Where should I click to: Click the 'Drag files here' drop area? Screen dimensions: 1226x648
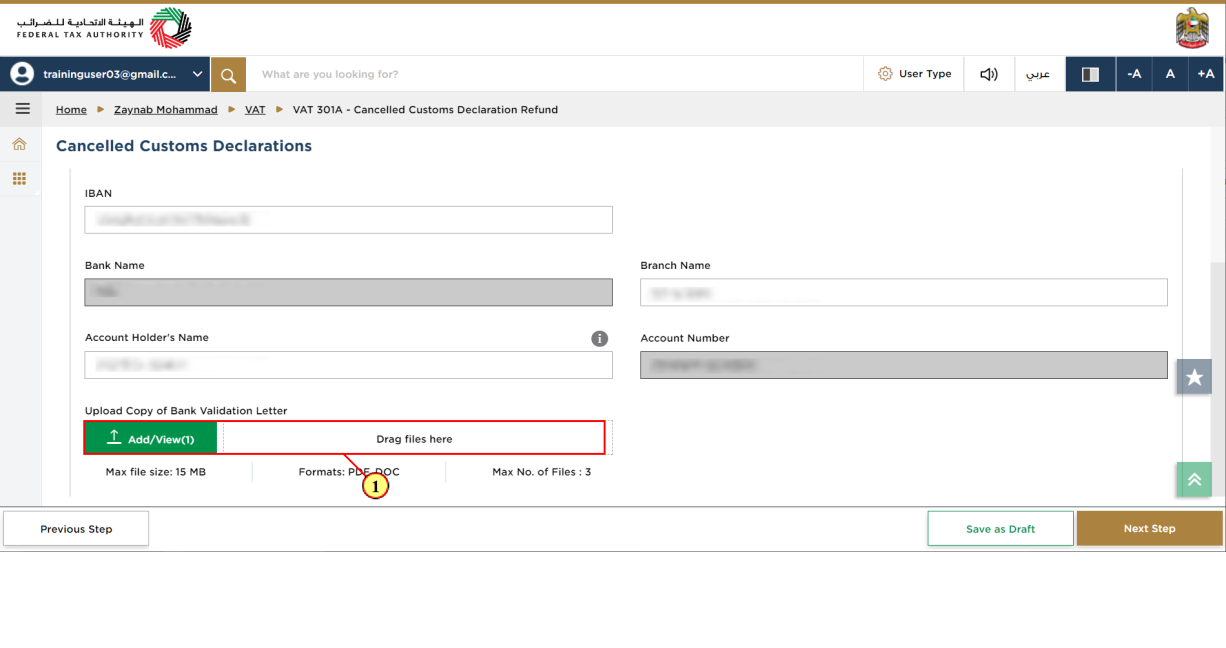414,439
